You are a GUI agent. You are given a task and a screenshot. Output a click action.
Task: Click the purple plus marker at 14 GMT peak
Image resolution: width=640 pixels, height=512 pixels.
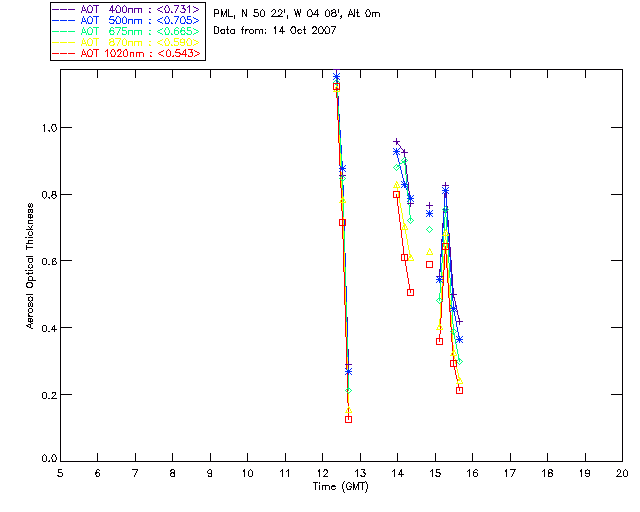pos(396,142)
